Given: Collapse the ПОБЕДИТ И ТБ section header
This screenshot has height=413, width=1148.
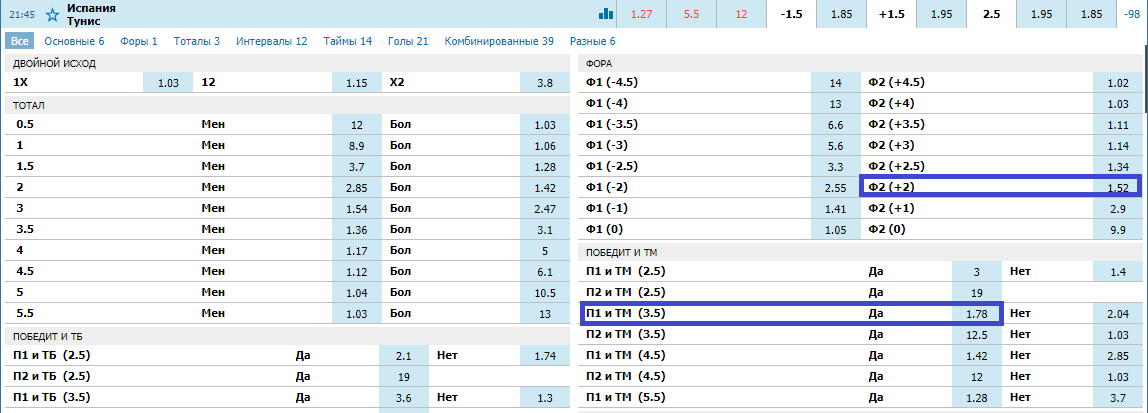Looking at the screenshot, I should pyautogui.click(x=286, y=336).
